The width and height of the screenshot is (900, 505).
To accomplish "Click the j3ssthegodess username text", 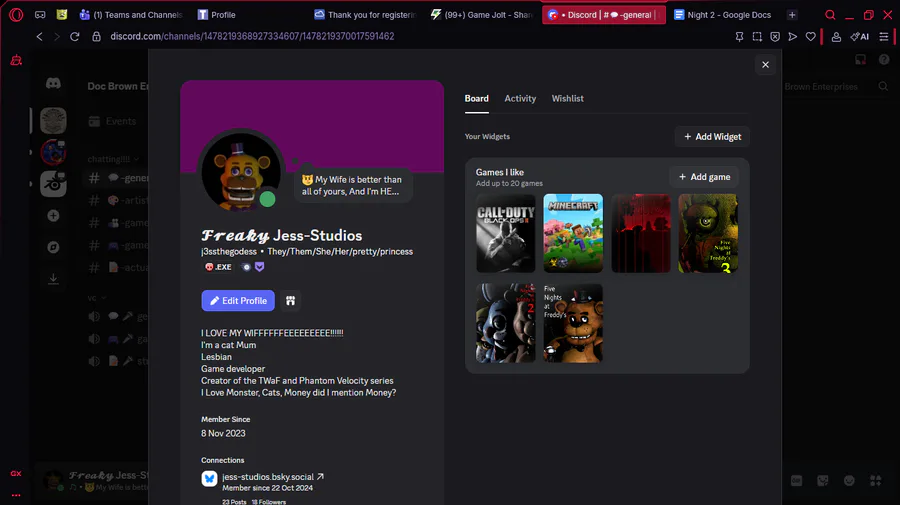I will tap(228, 251).
